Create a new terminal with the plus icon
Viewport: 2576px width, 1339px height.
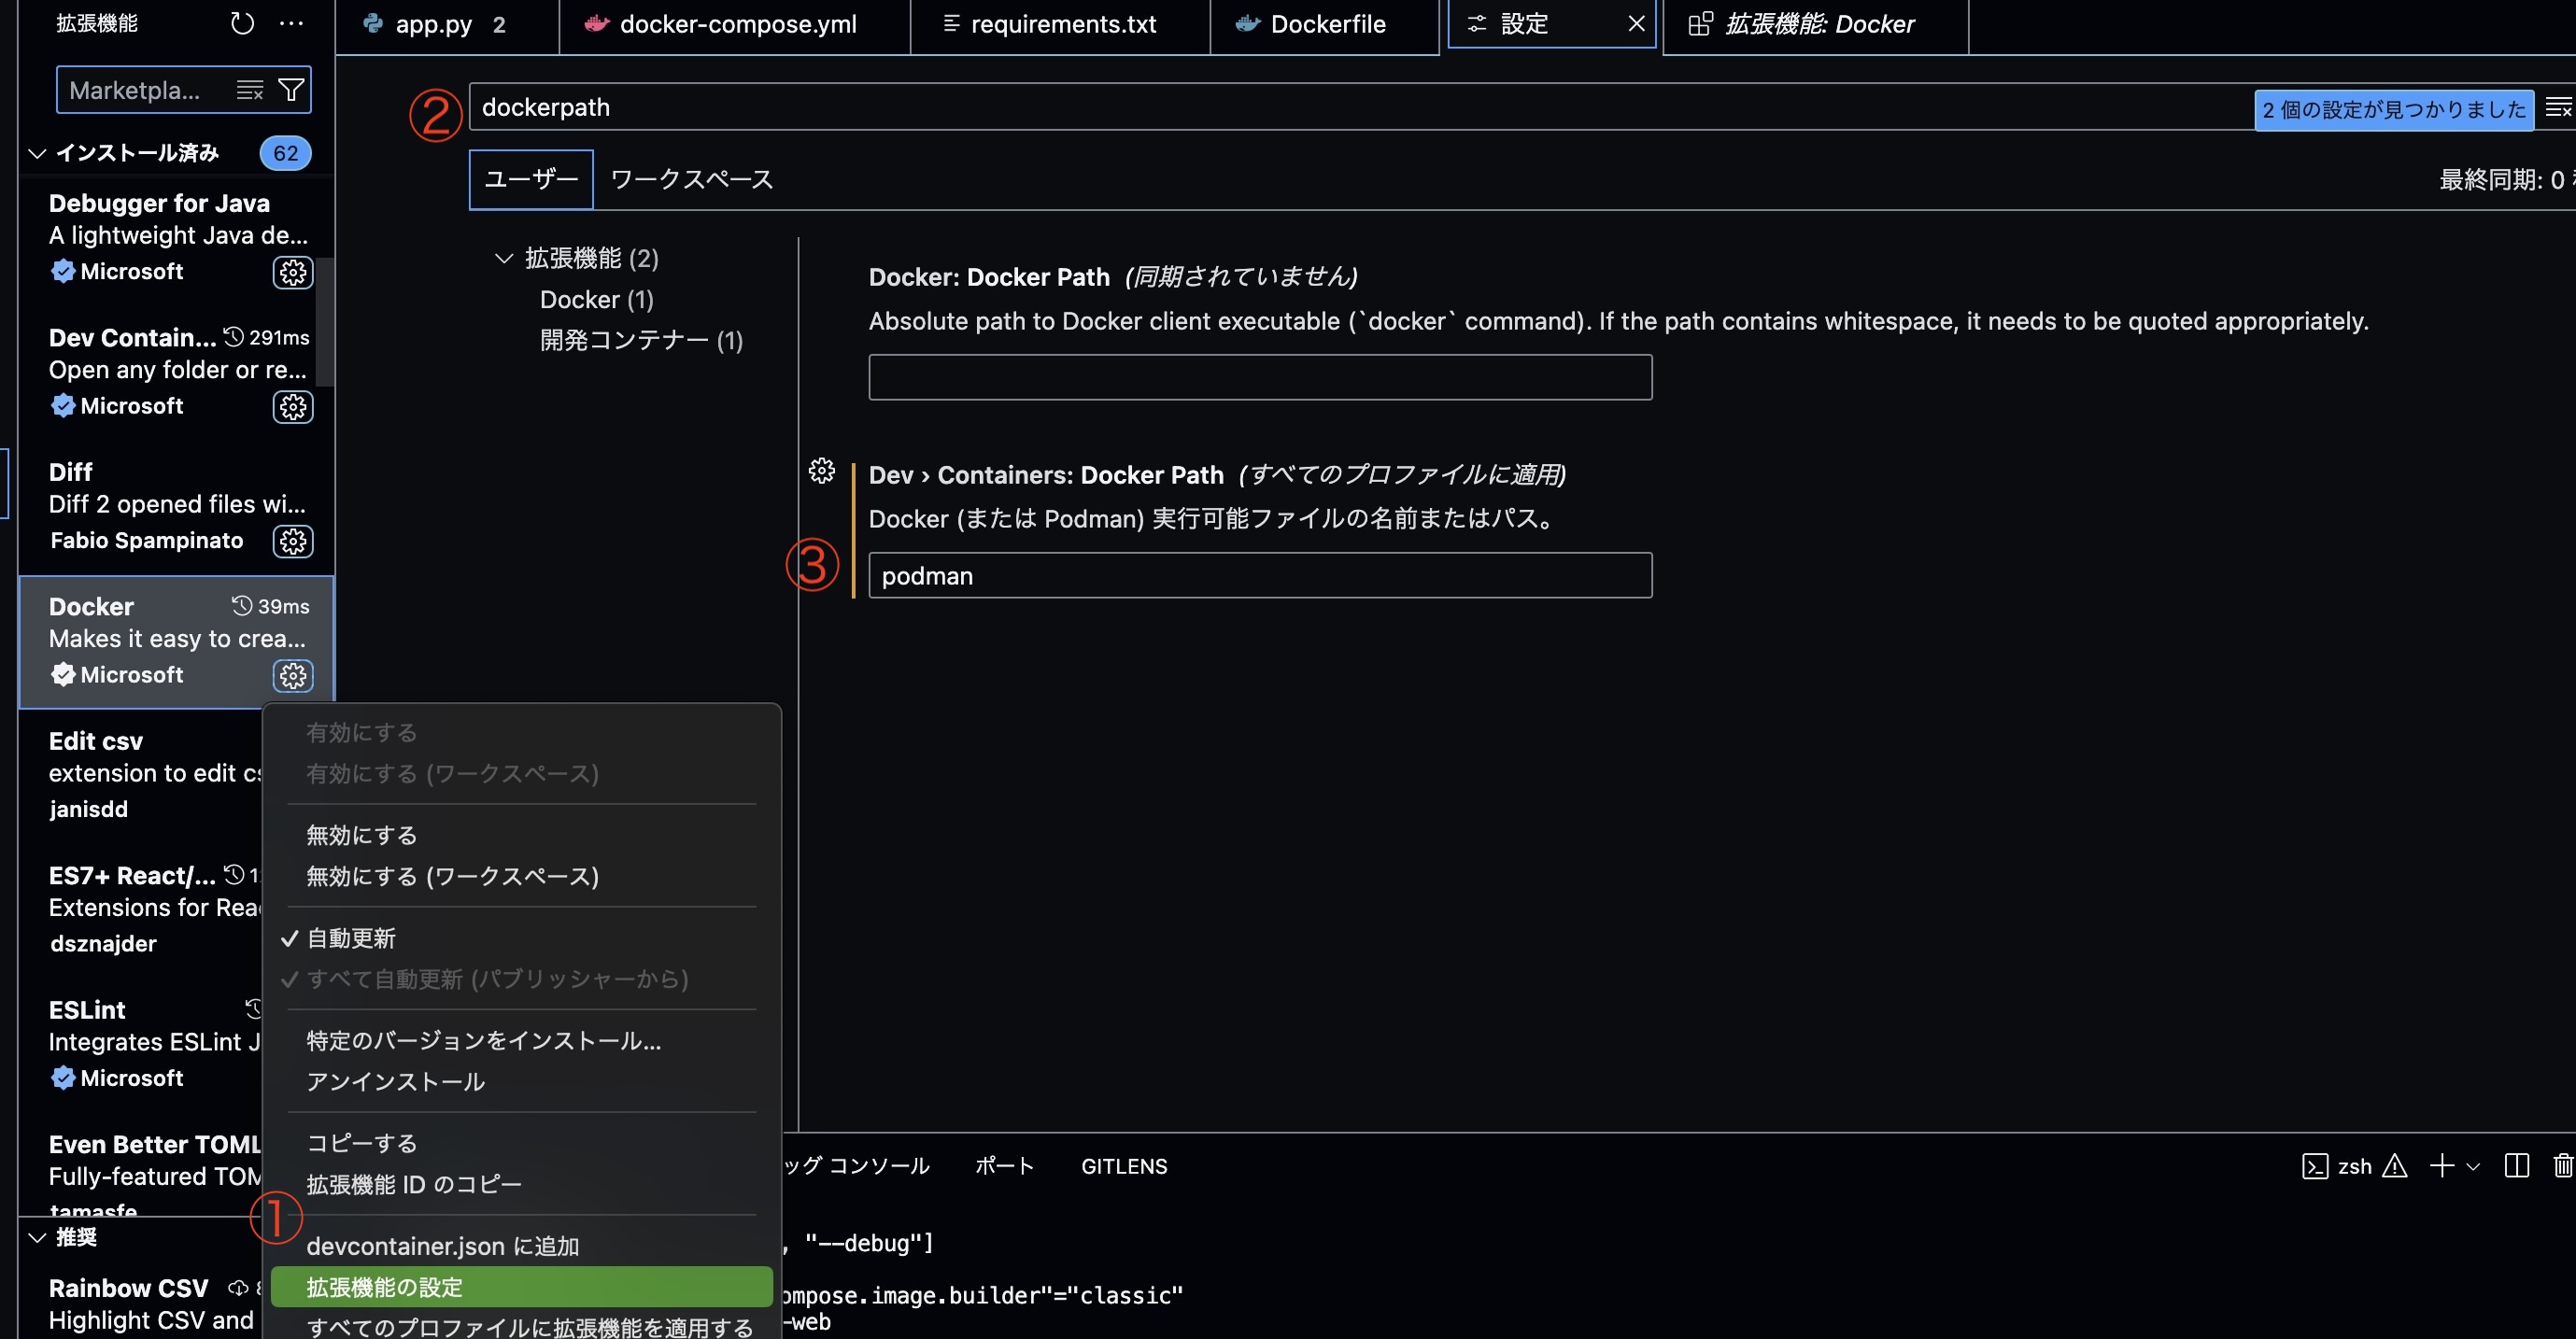pos(2443,1165)
